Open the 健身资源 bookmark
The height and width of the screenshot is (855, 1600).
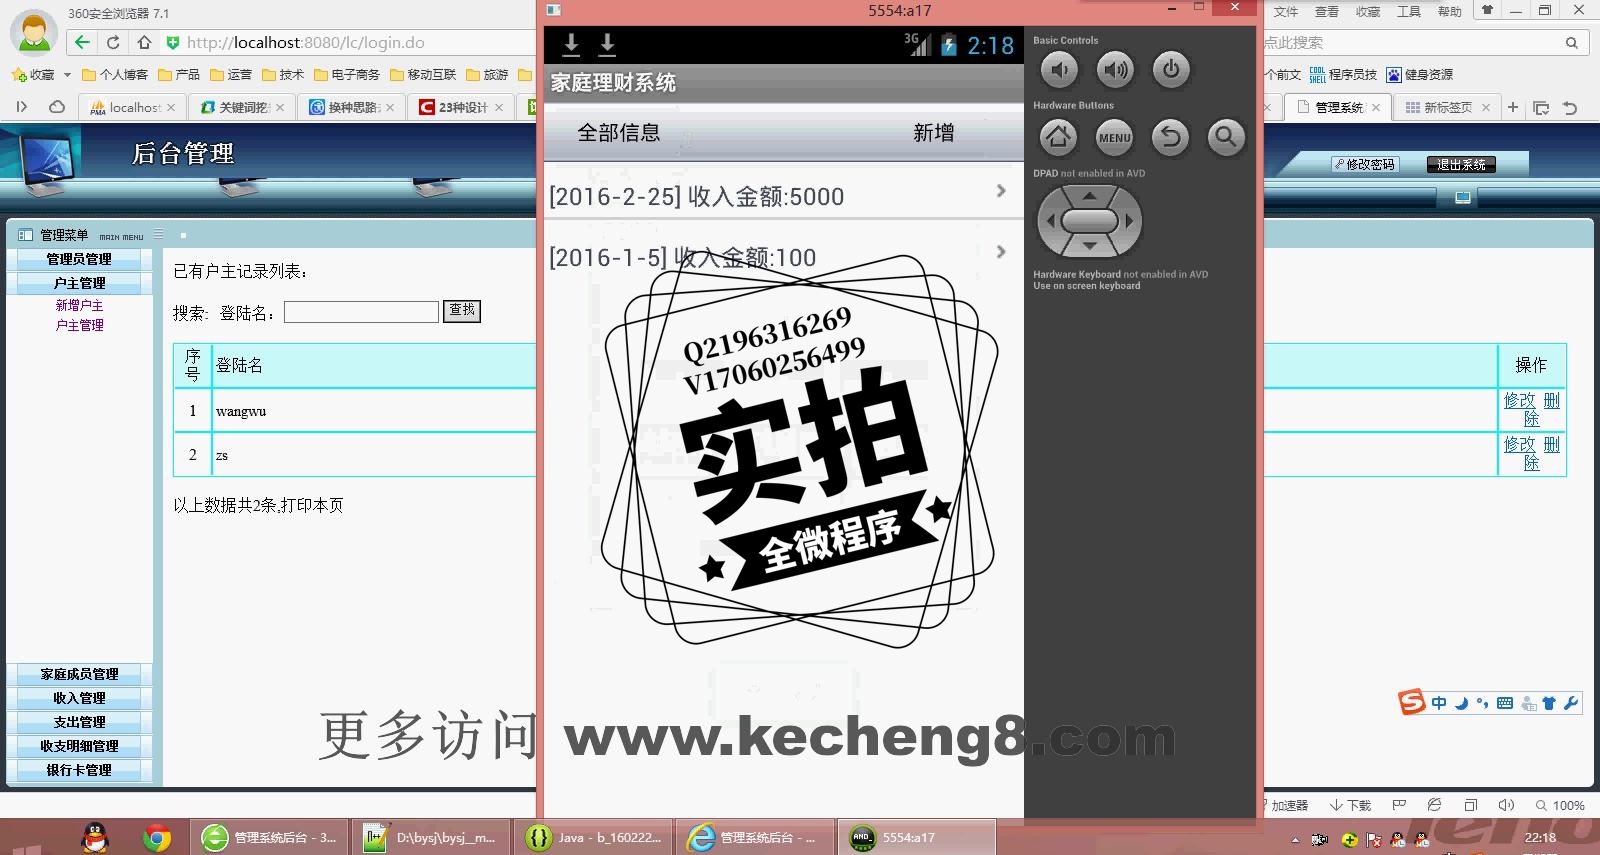1420,75
